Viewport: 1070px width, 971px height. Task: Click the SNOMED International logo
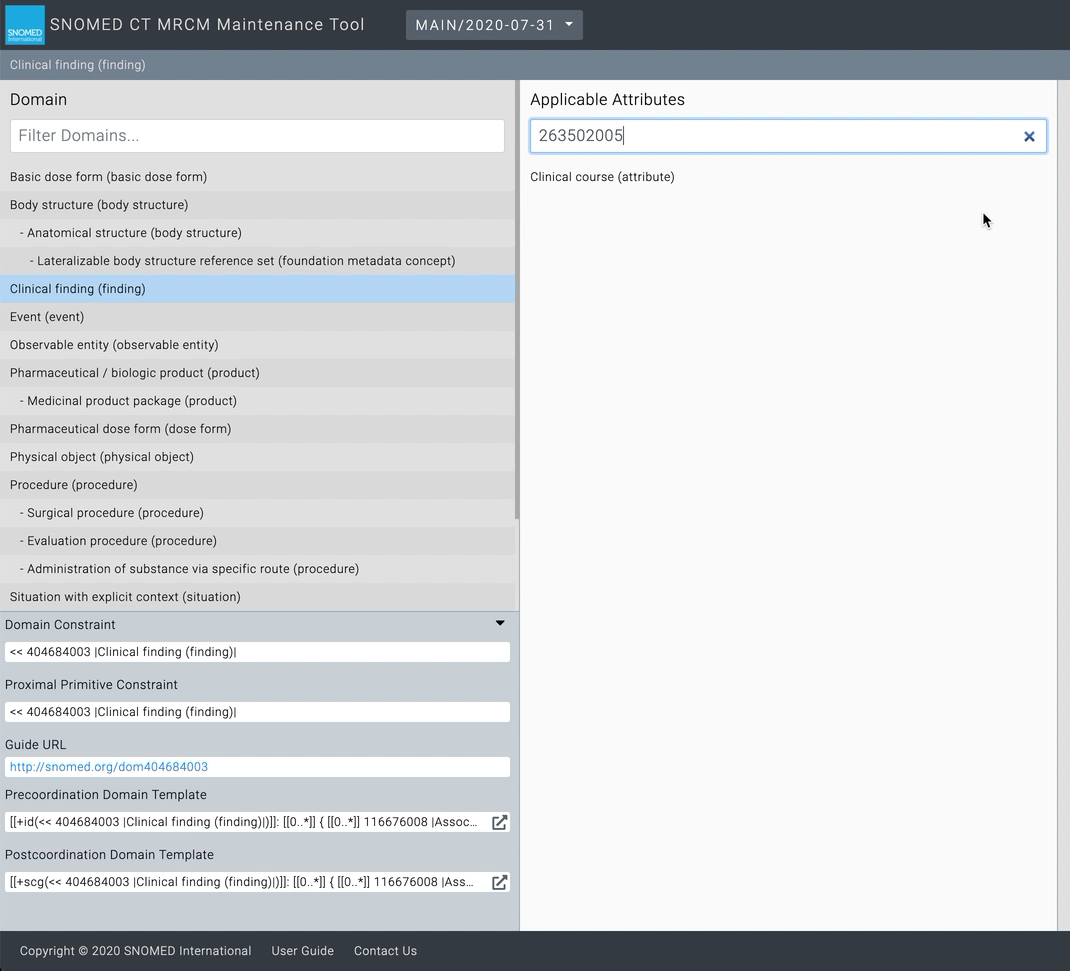25,25
